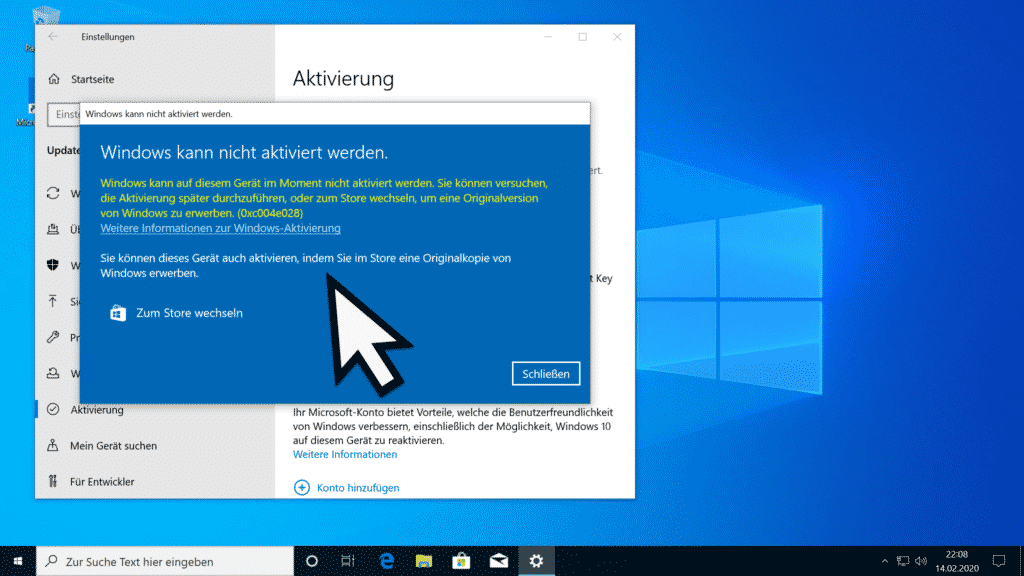Go to Startseite in settings sidebar
This screenshot has width=1024, height=576.
(91, 79)
